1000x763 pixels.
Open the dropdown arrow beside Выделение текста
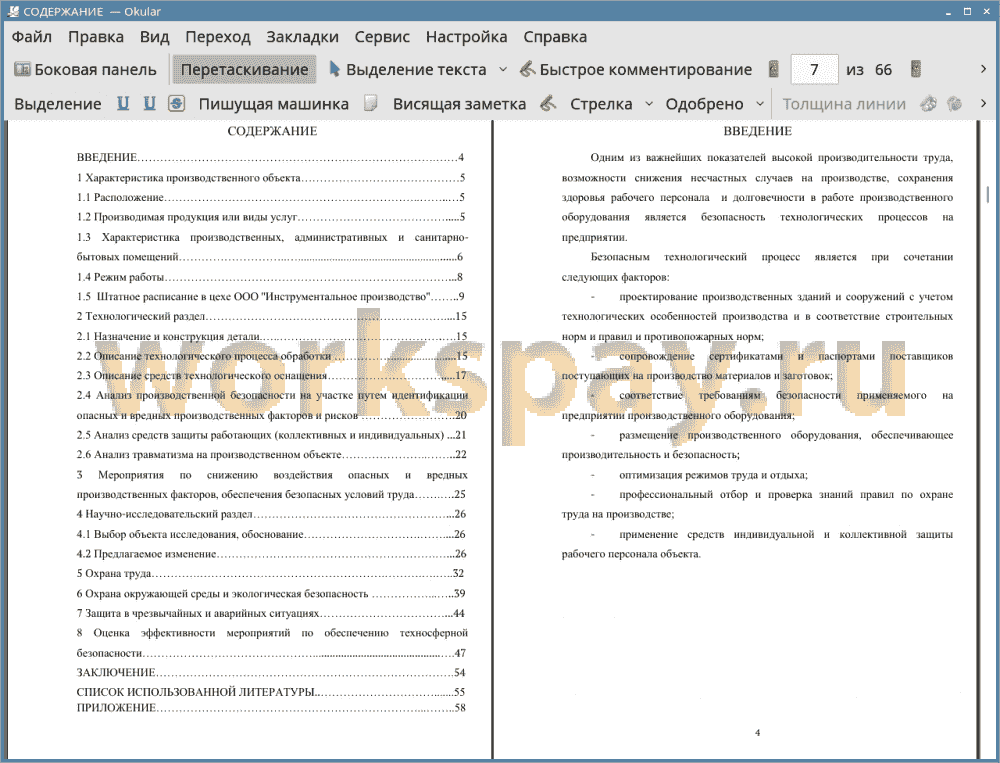tap(503, 70)
